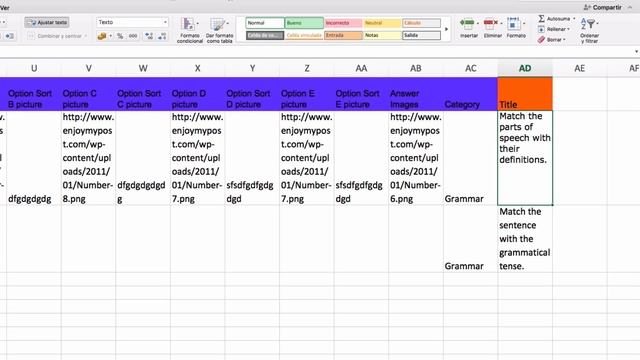Open the Autosuma dropdown arrow

coord(574,19)
